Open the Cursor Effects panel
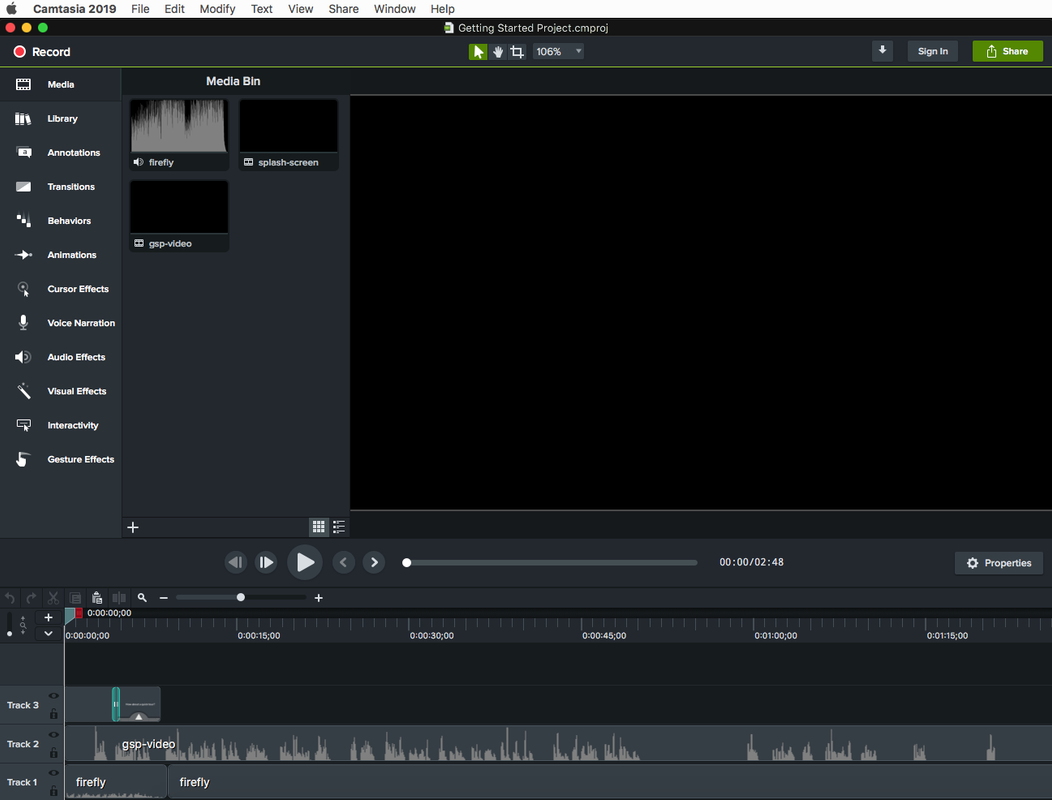Image resolution: width=1052 pixels, height=800 pixels. (x=60, y=289)
